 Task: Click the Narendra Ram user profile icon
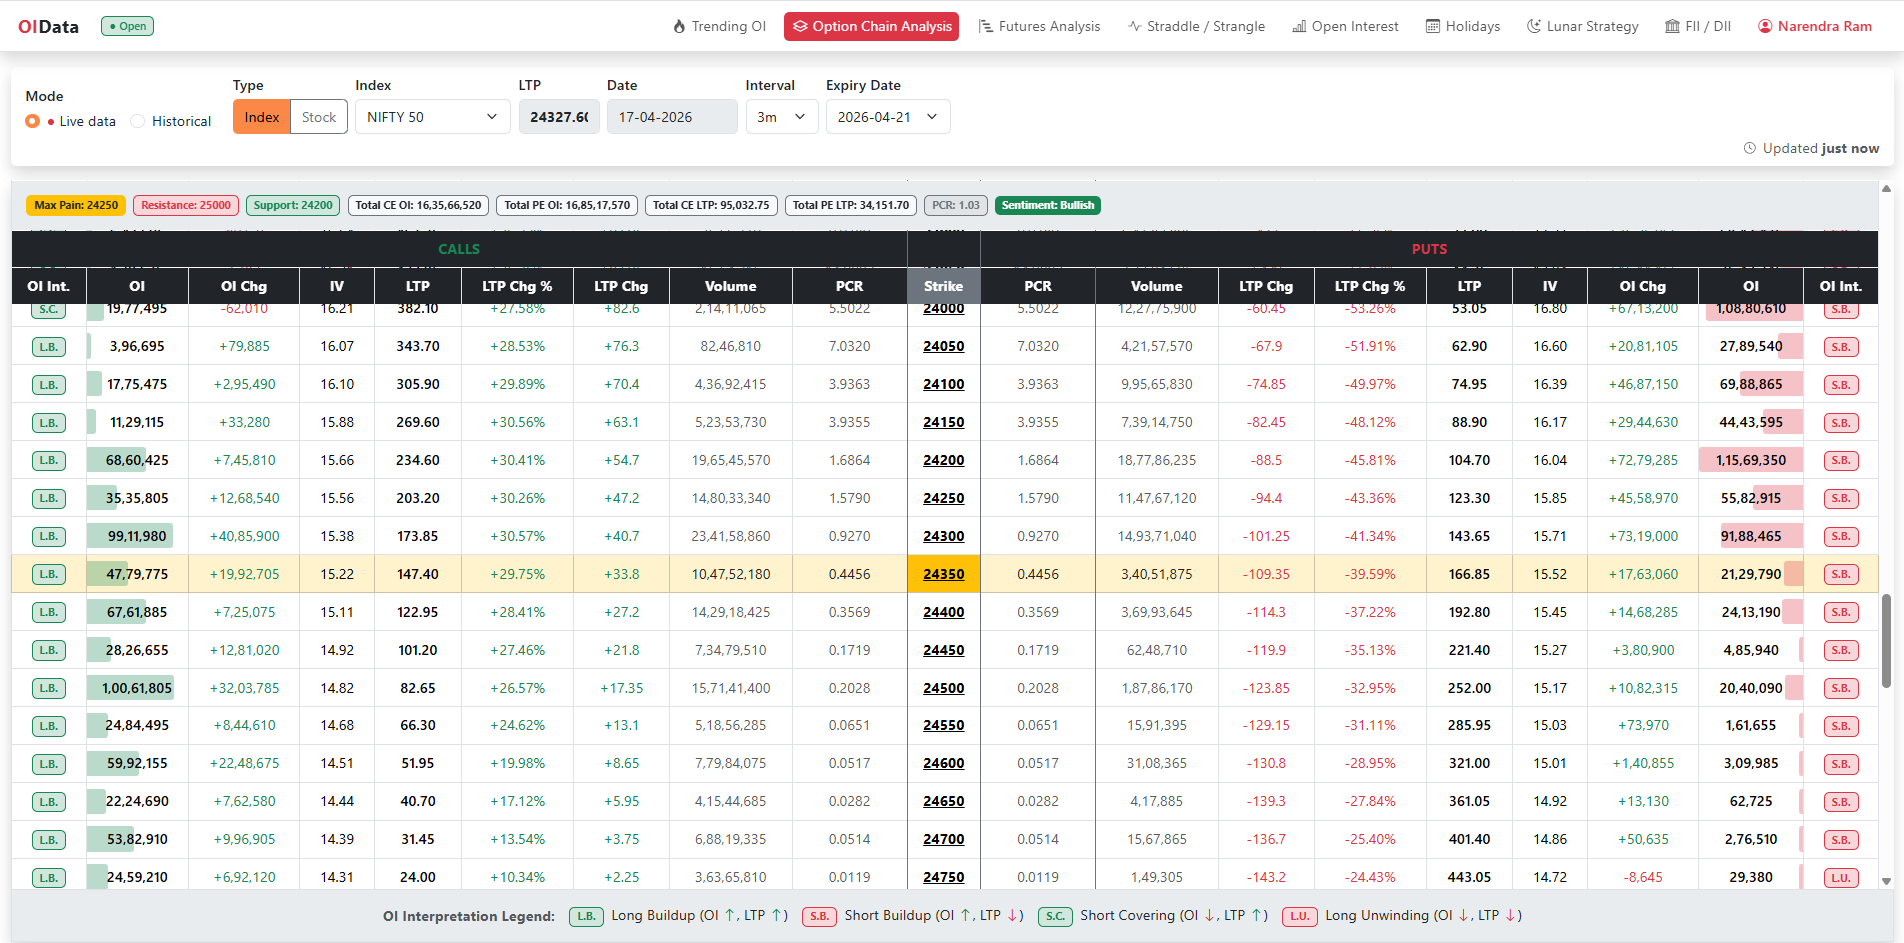pos(1765,27)
